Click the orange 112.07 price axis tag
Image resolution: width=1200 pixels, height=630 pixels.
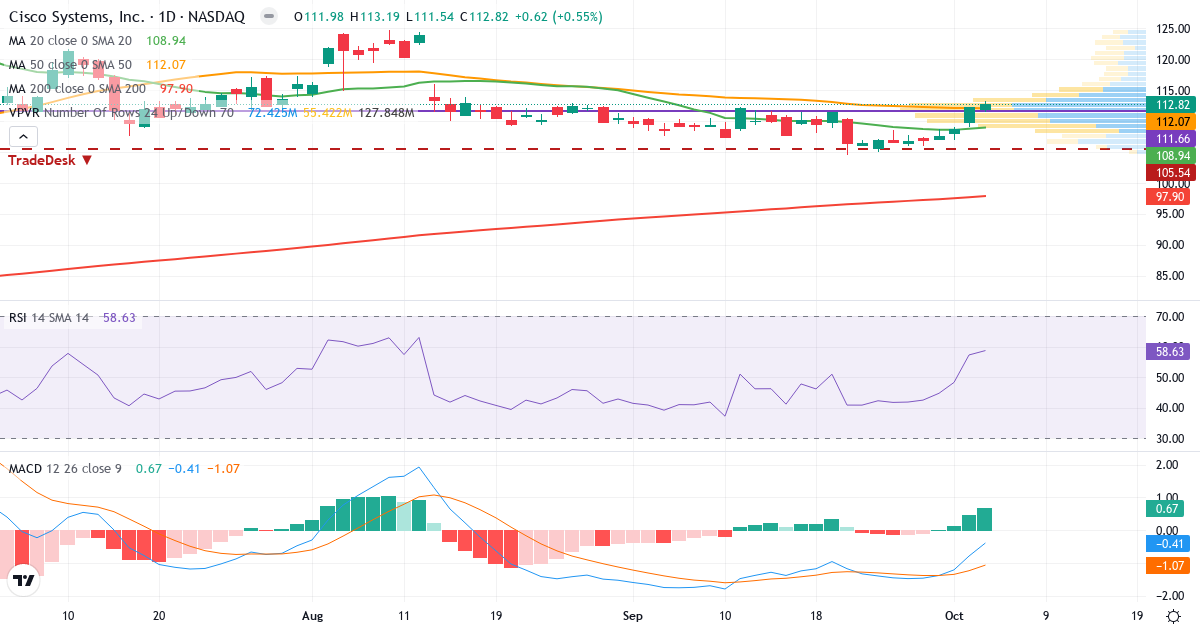pyautogui.click(x=1171, y=121)
